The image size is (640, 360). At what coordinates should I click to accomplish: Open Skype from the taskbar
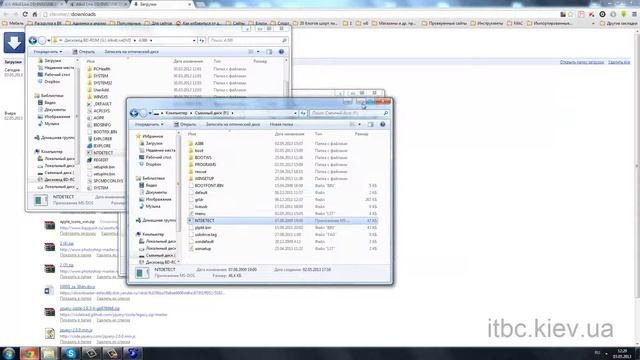click(x=71, y=353)
